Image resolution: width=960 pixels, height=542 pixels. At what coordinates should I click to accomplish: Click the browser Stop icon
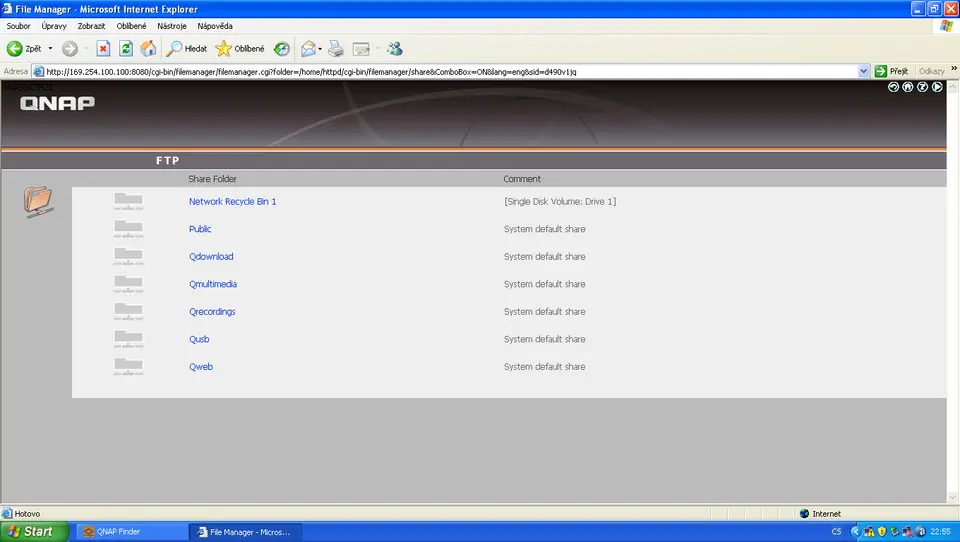coord(103,48)
